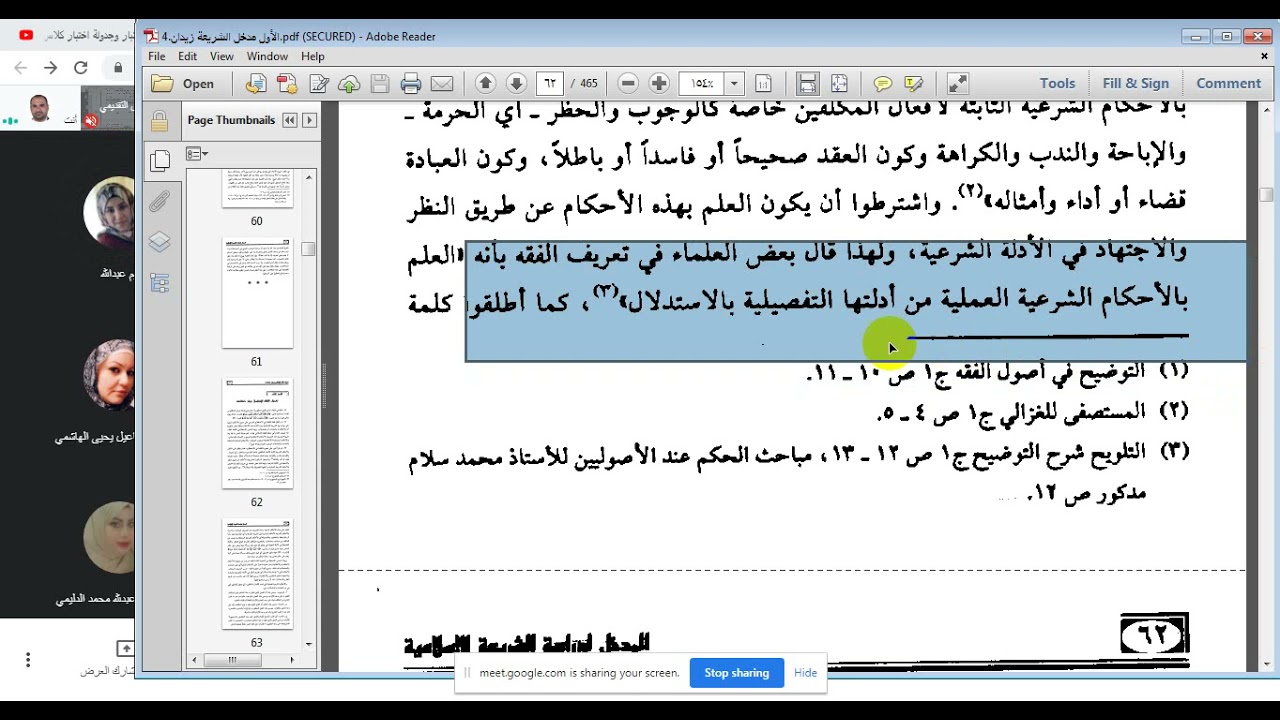Open the View menu
Screen dimensions: 1280x720
[x=222, y=57]
